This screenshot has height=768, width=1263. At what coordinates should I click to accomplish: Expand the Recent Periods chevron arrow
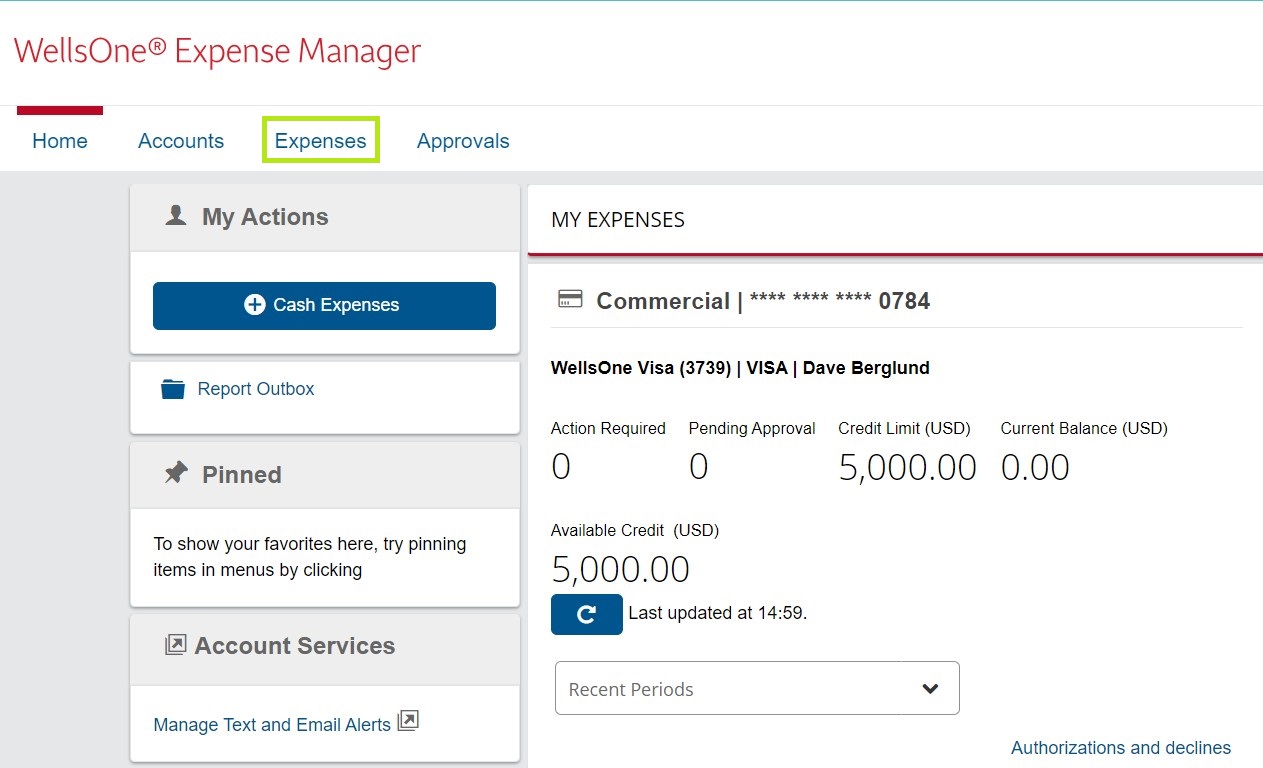point(929,688)
